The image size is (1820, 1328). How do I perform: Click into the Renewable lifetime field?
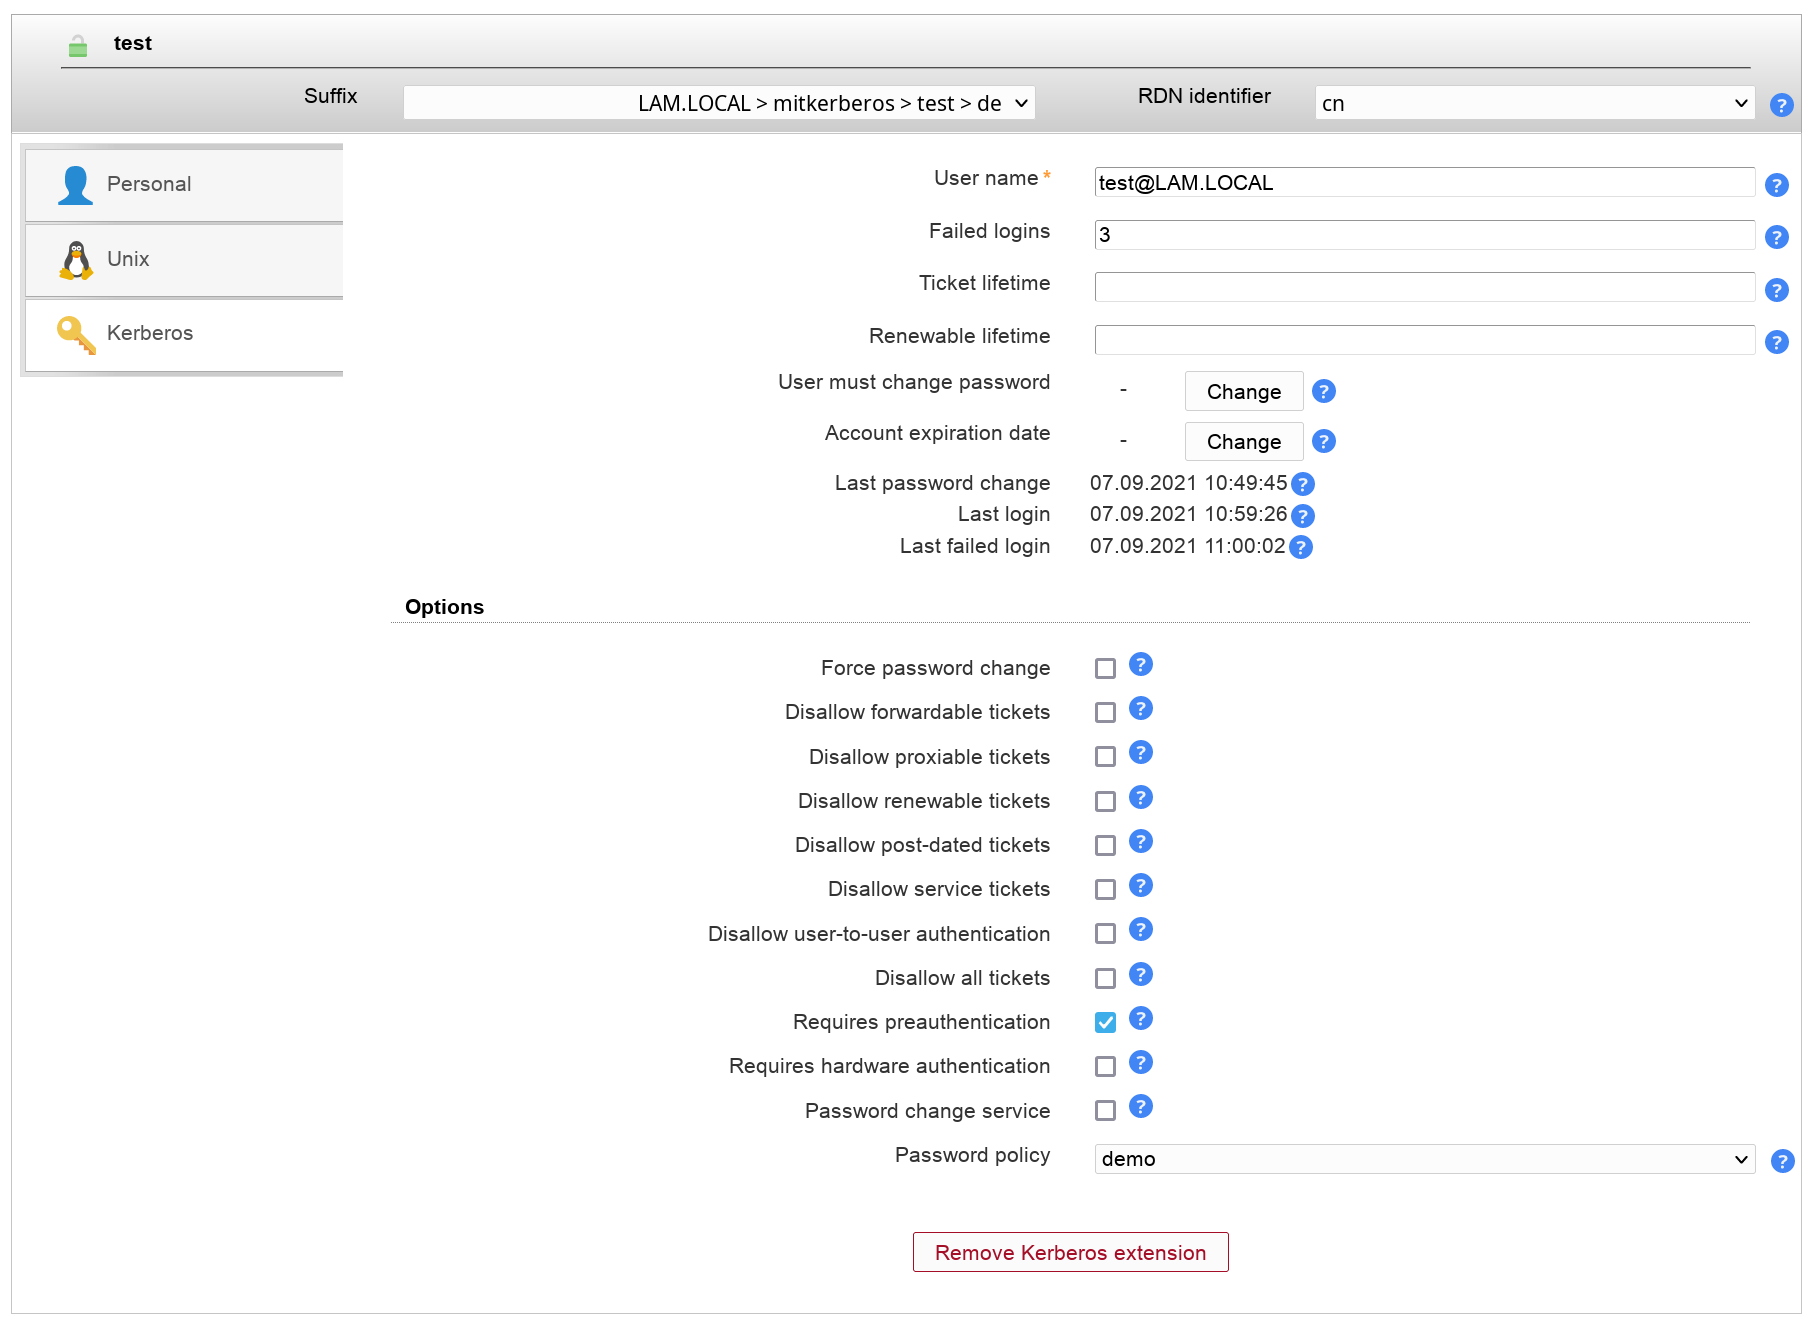(x=1424, y=340)
